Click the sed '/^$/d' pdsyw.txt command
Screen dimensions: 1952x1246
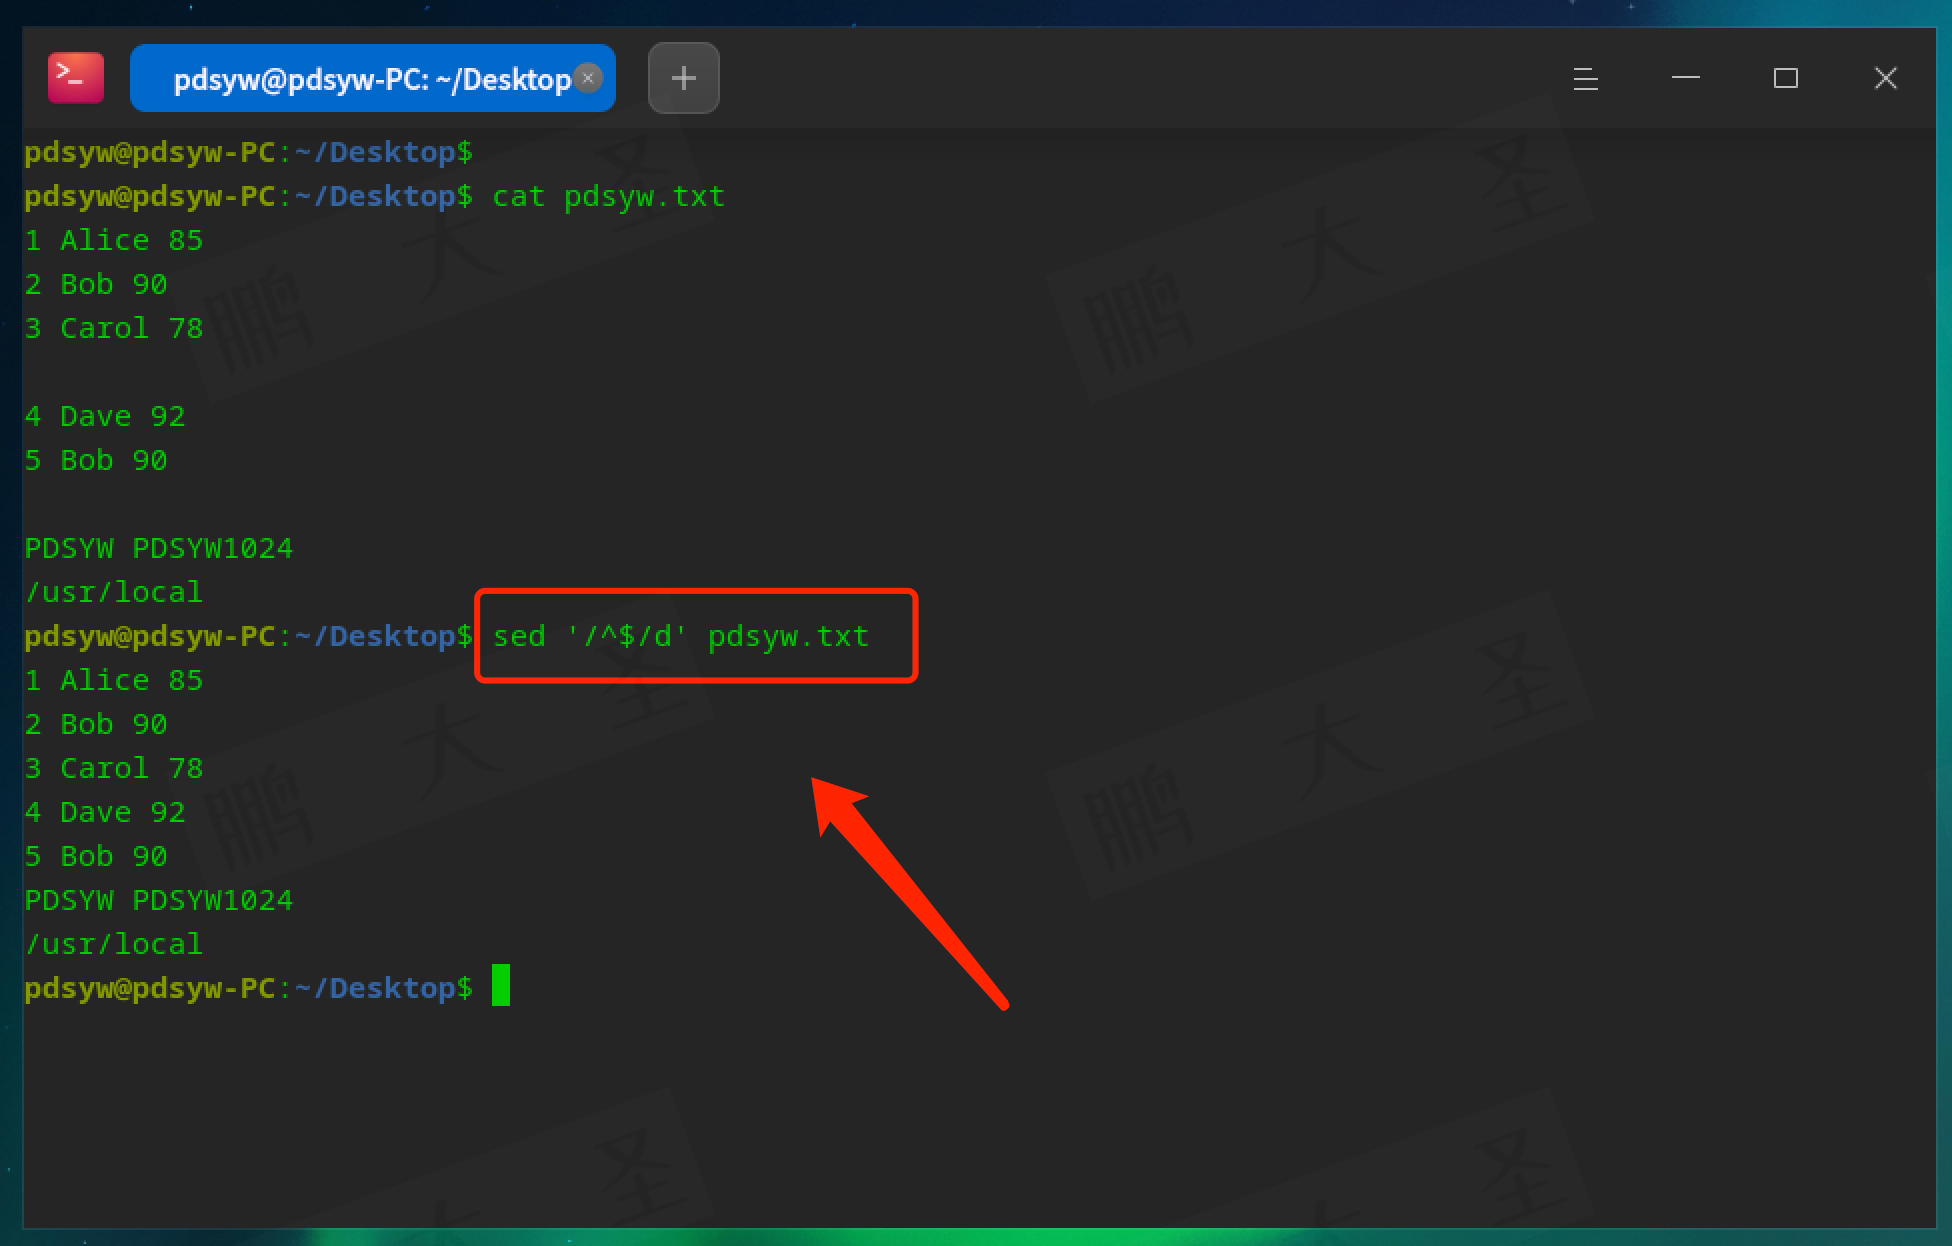tap(680, 636)
